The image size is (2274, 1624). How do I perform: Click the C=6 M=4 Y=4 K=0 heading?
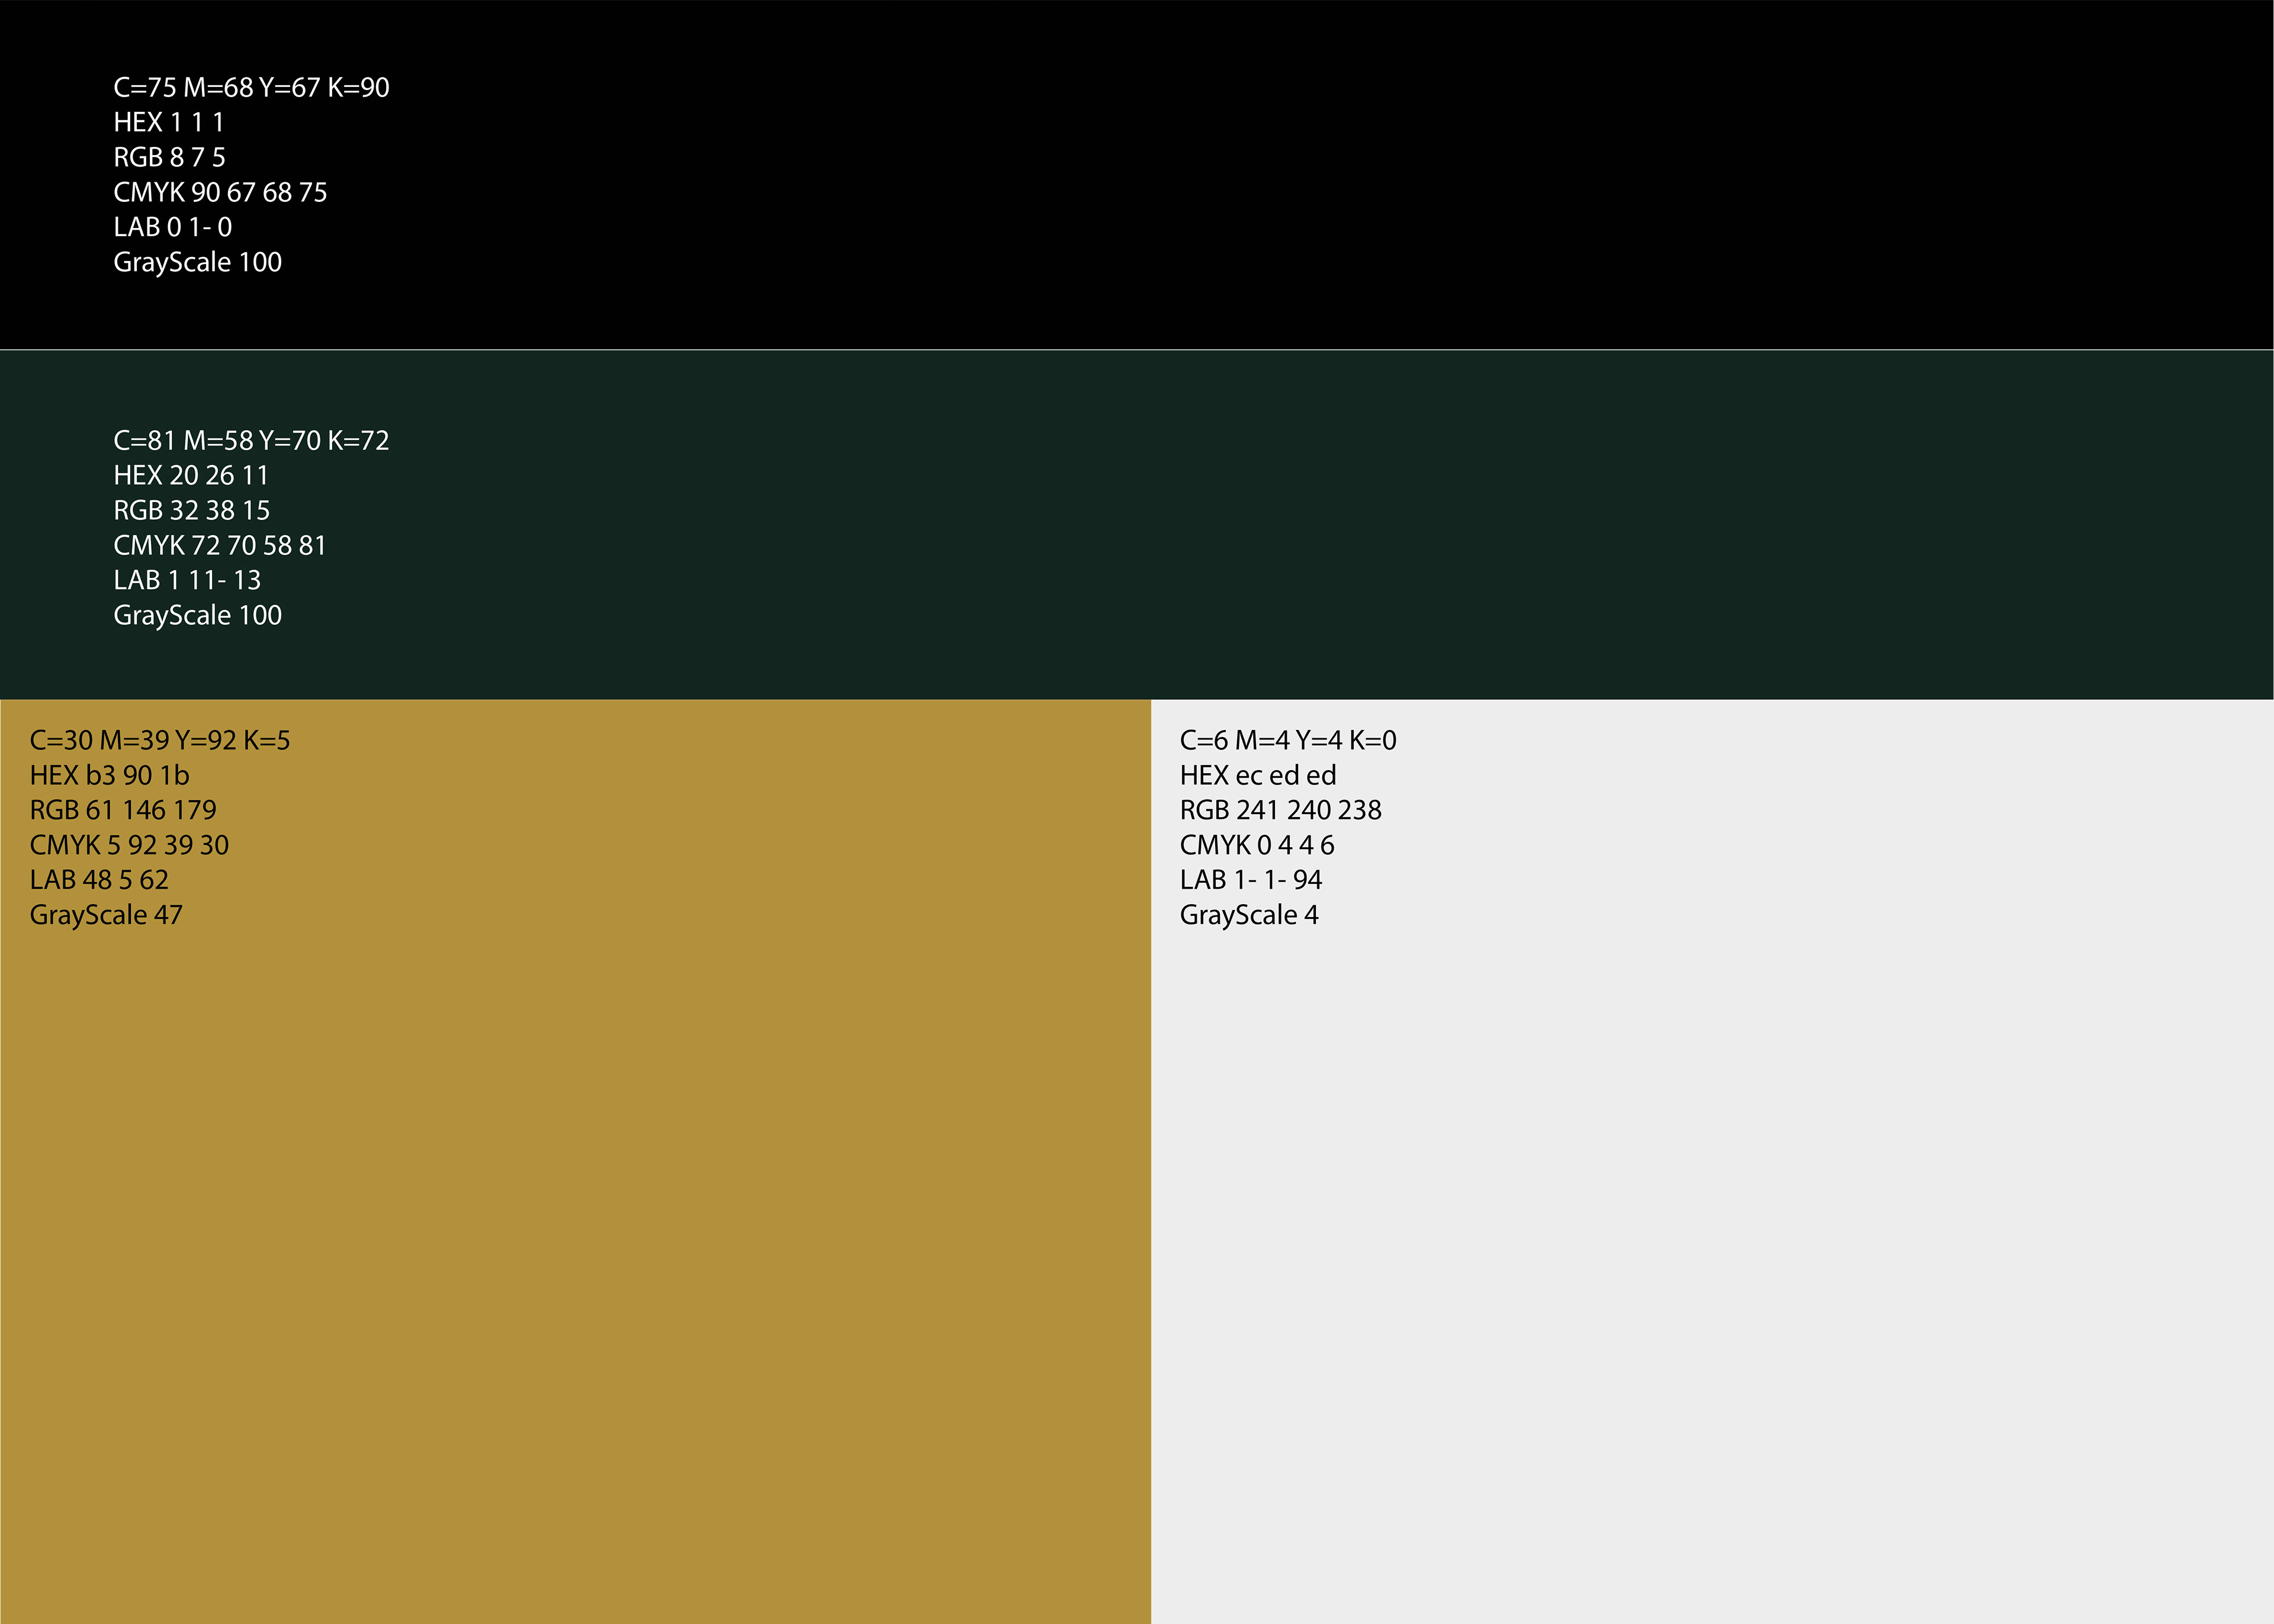[1288, 741]
